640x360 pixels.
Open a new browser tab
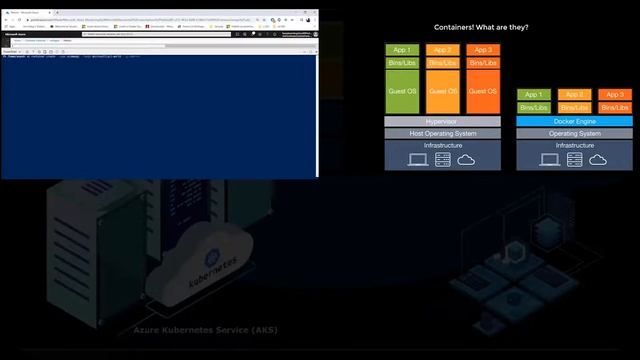point(57,13)
